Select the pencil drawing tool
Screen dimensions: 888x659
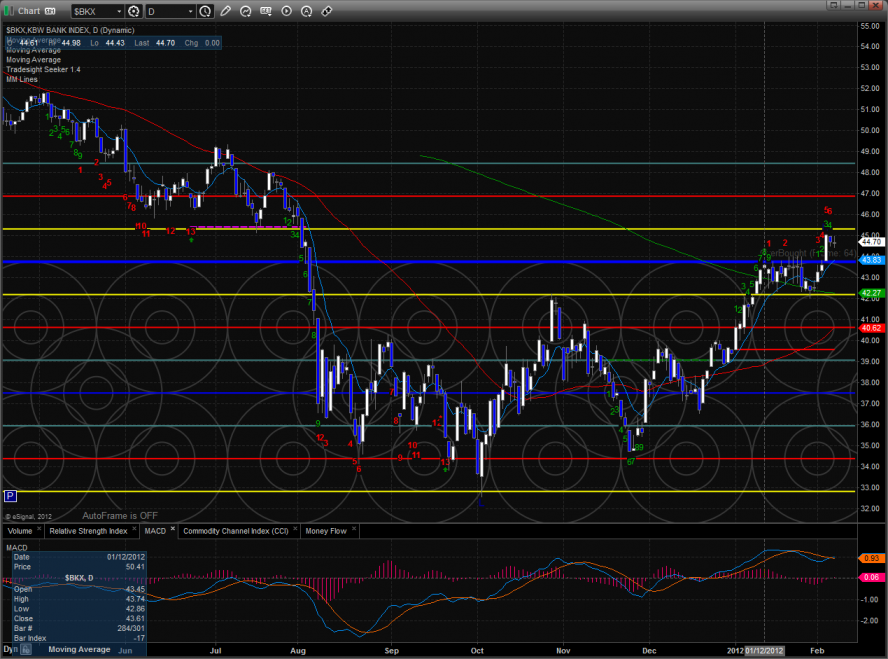(x=225, y=11)
